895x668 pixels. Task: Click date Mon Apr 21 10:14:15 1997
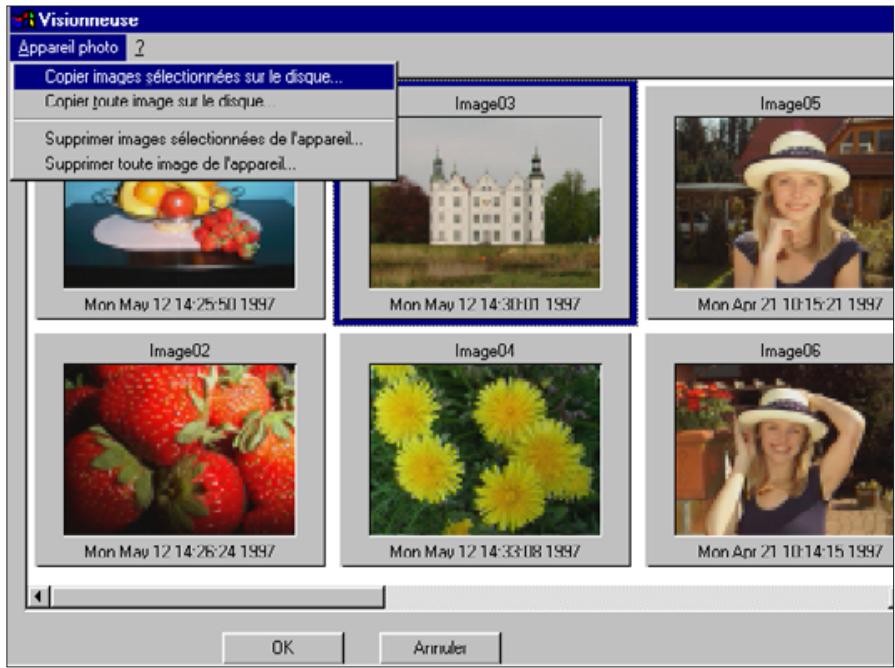click(790, 551)
